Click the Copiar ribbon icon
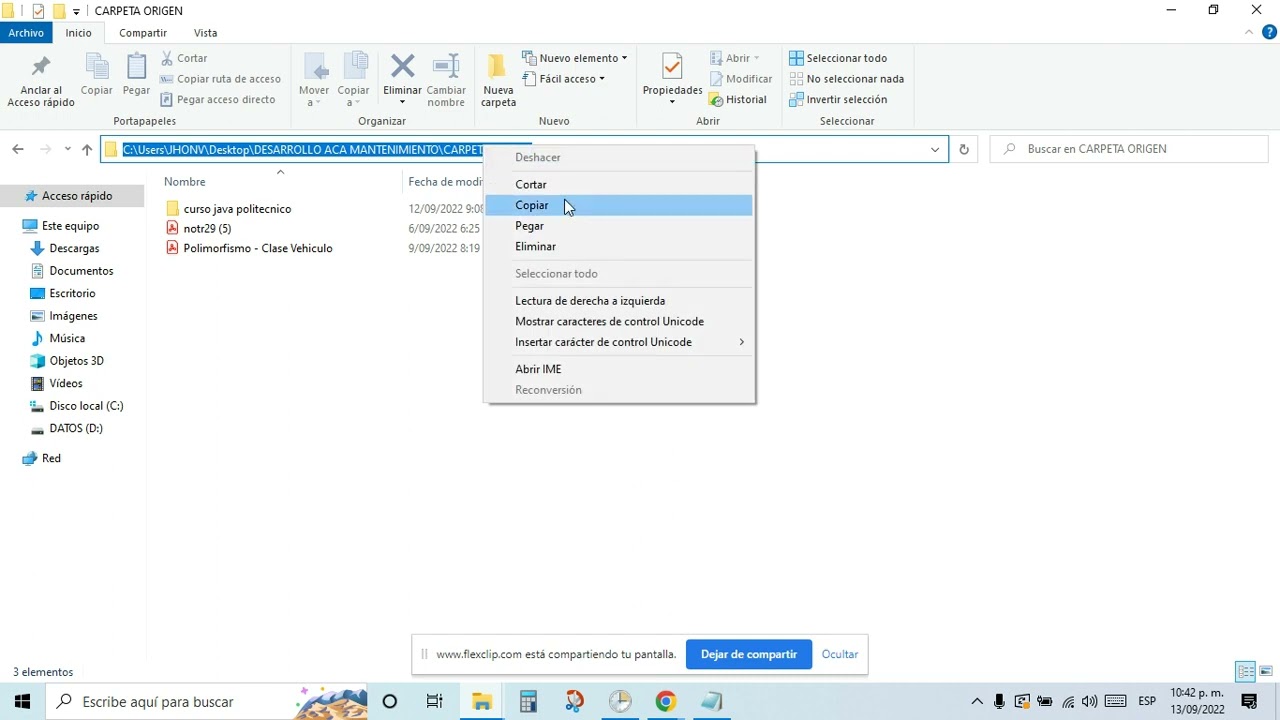Screen dimensions: 1280x720 coord(97,76)
